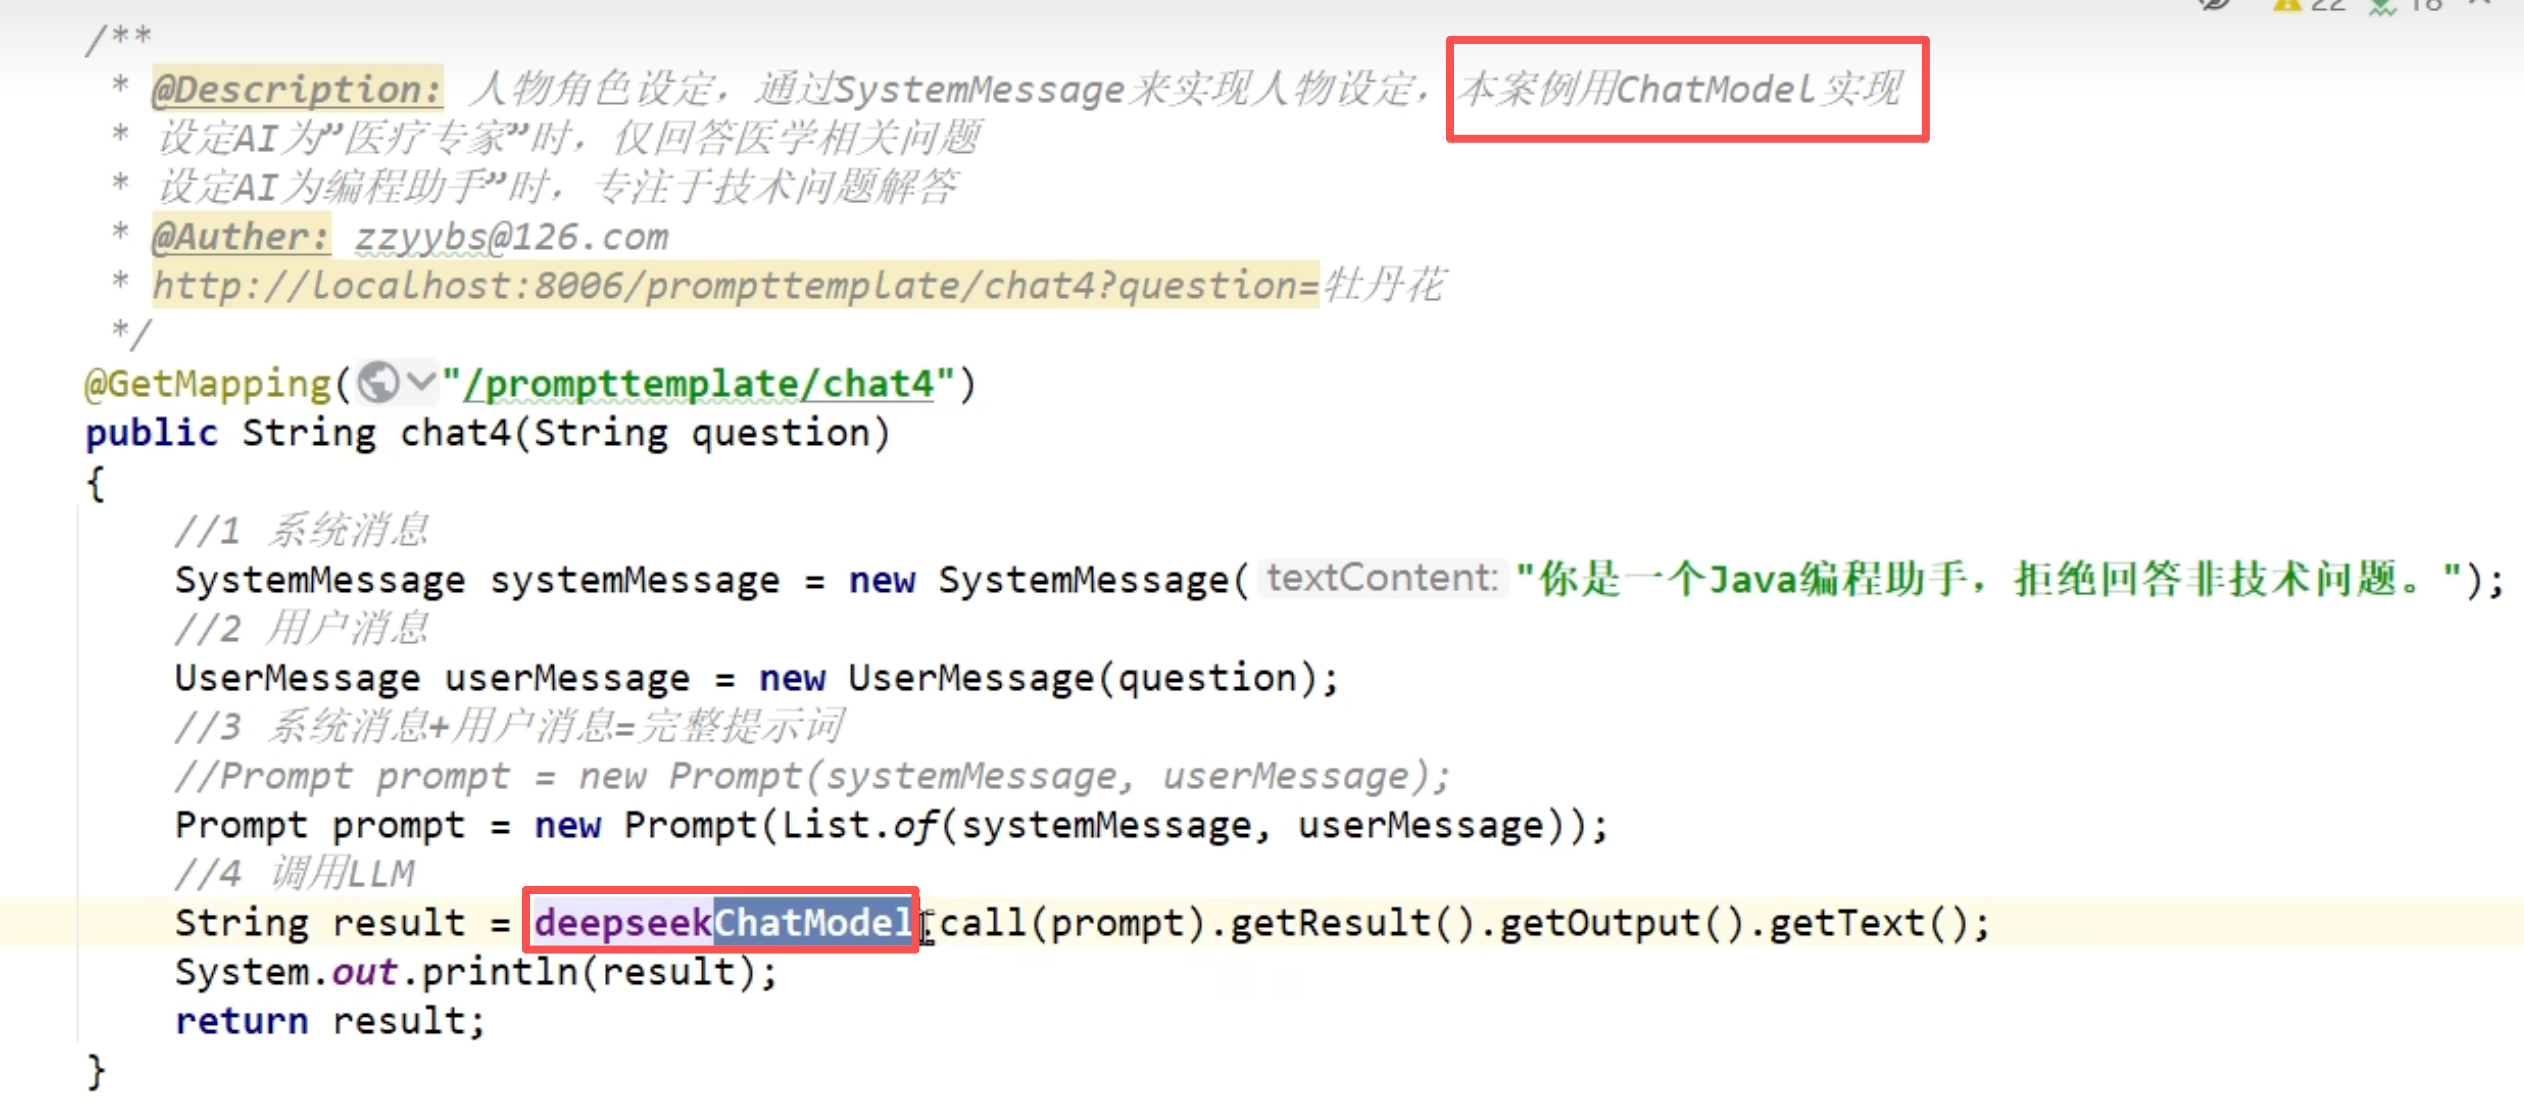Click the textContent inlay parameter hint
The height and width of the screenshot is (1118, 2524).
coord(1381,578)
